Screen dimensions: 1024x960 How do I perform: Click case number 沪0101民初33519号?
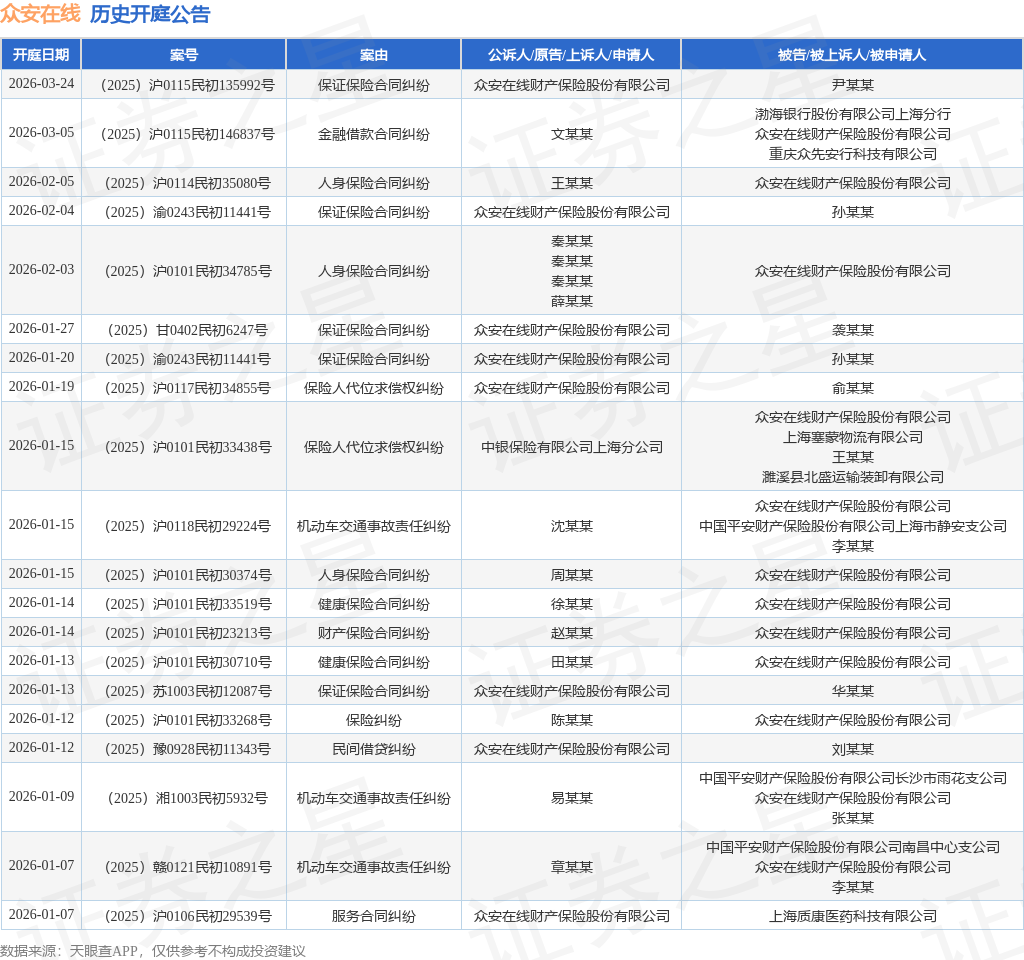tap(212, 604)
